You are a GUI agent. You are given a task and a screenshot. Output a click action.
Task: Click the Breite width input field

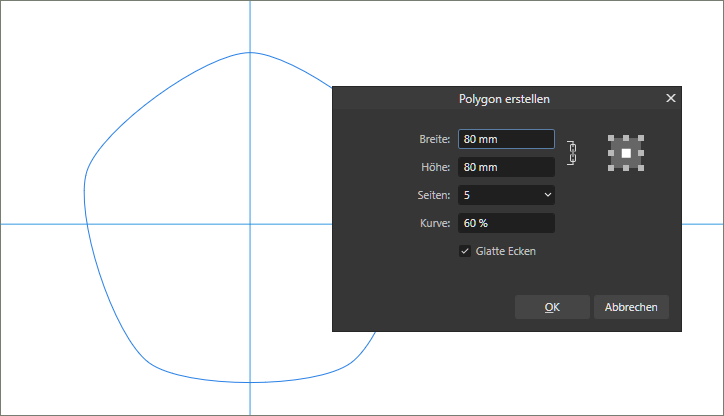pyautogui.click(x=506, y=139)
